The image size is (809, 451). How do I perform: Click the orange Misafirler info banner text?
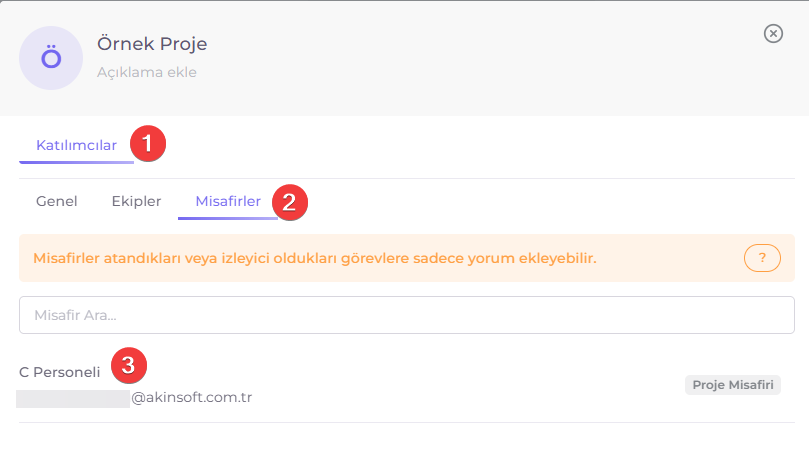tap(315, 258)
